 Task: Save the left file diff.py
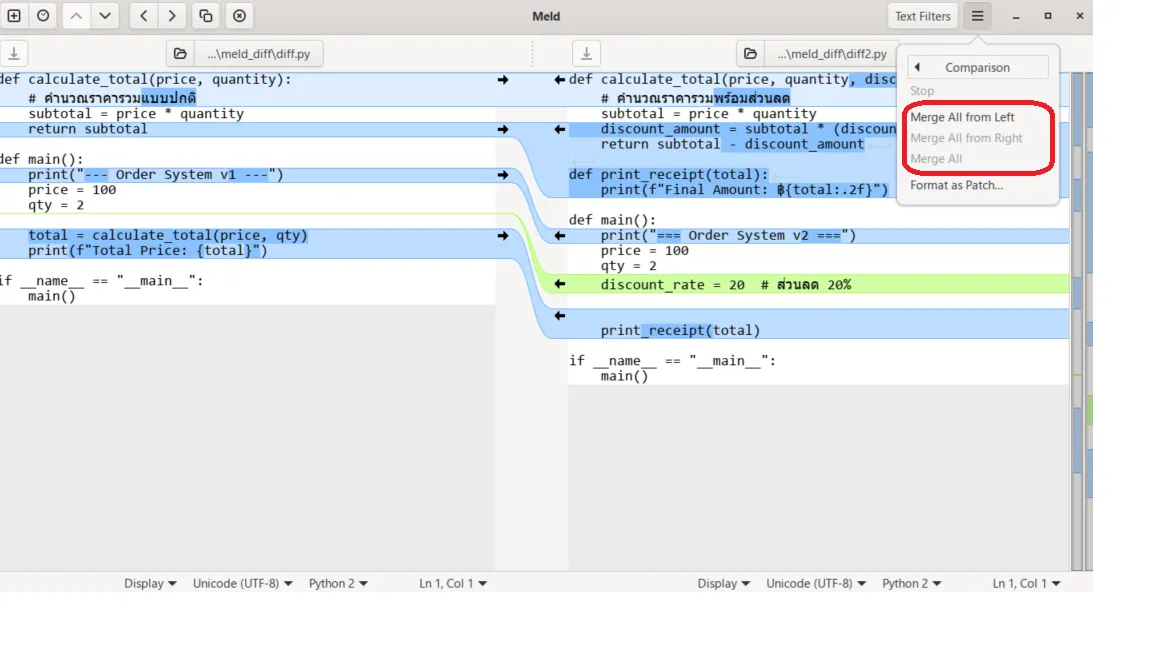pos(14,53)
